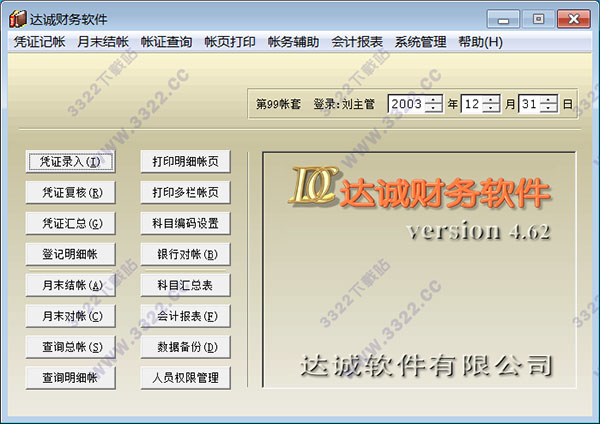Screen dimensions: 600x424
Task: Open the 月末结帐 menu
Action: tap(103, 42)
